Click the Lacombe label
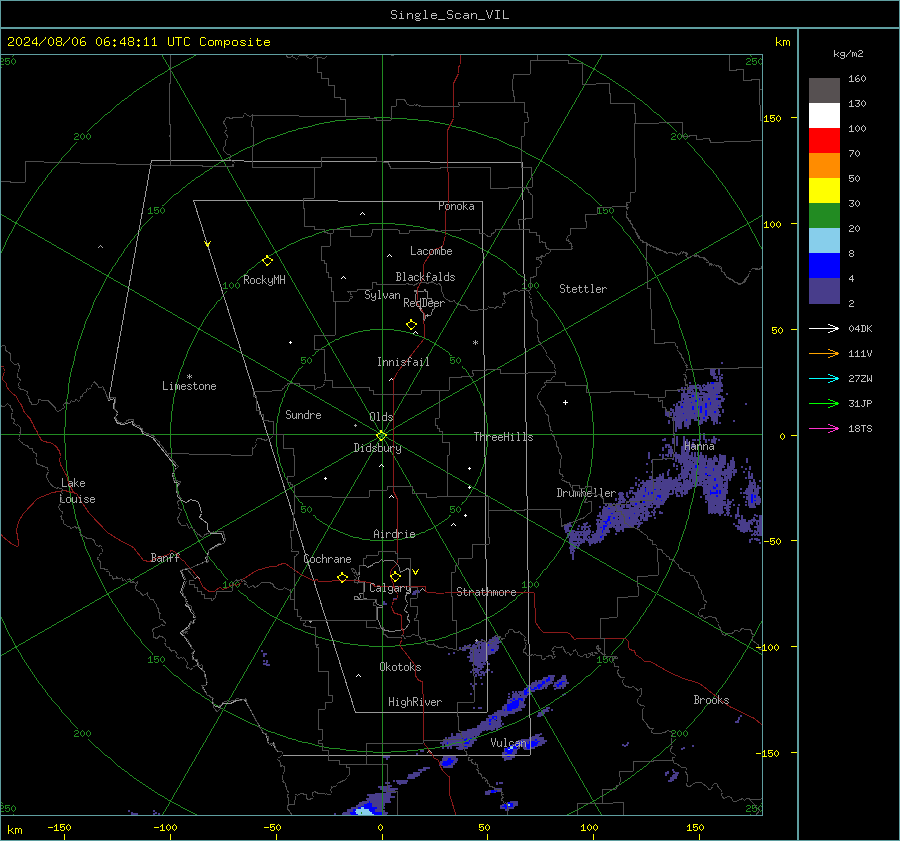Screen dimensions: 900x841 [431, 251]
